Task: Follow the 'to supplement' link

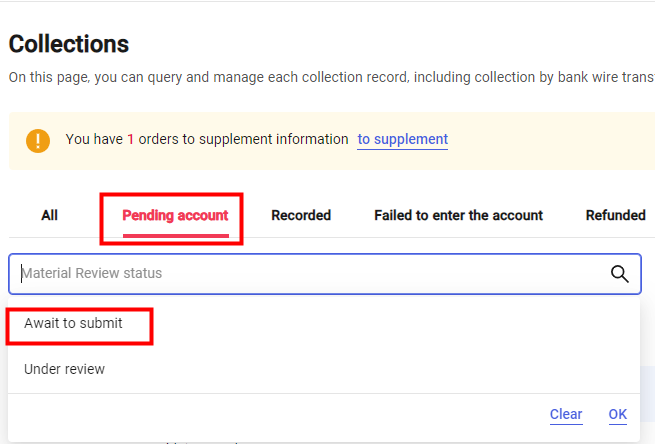Action: tap(403, 140)
